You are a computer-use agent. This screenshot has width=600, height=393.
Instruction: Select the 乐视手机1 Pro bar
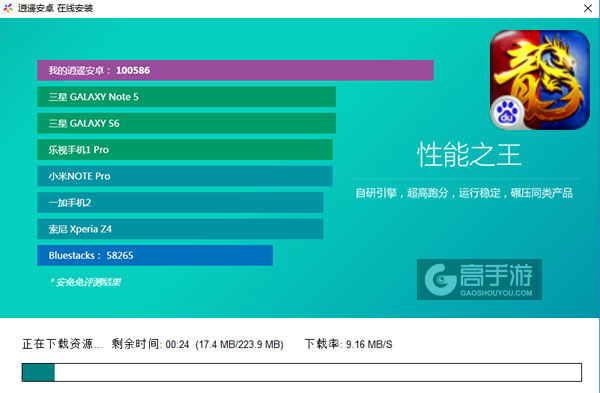[185, 150]
